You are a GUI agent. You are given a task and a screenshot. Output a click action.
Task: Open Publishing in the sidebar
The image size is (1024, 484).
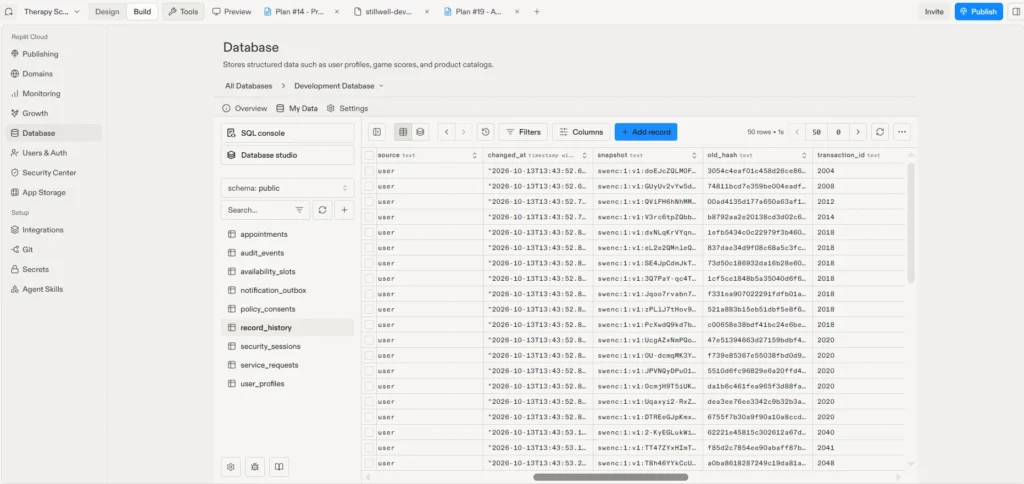[54, 54]
